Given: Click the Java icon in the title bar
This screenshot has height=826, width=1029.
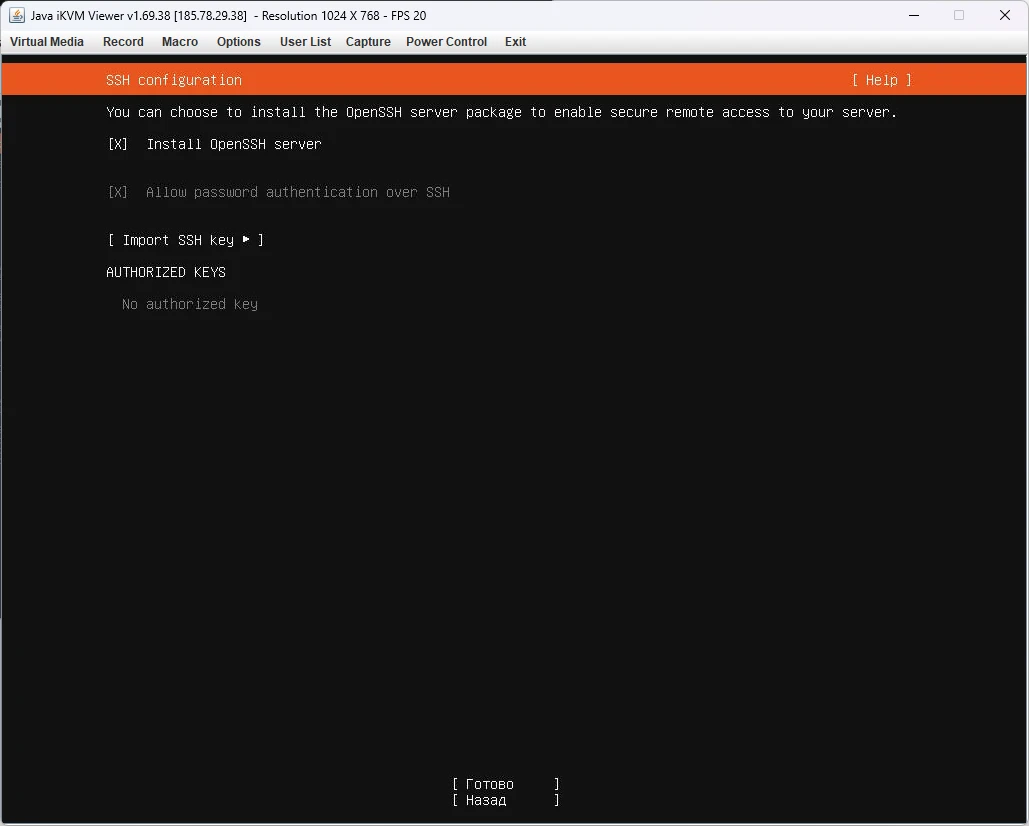Looking at the screenshot, I should pos(16,15).
